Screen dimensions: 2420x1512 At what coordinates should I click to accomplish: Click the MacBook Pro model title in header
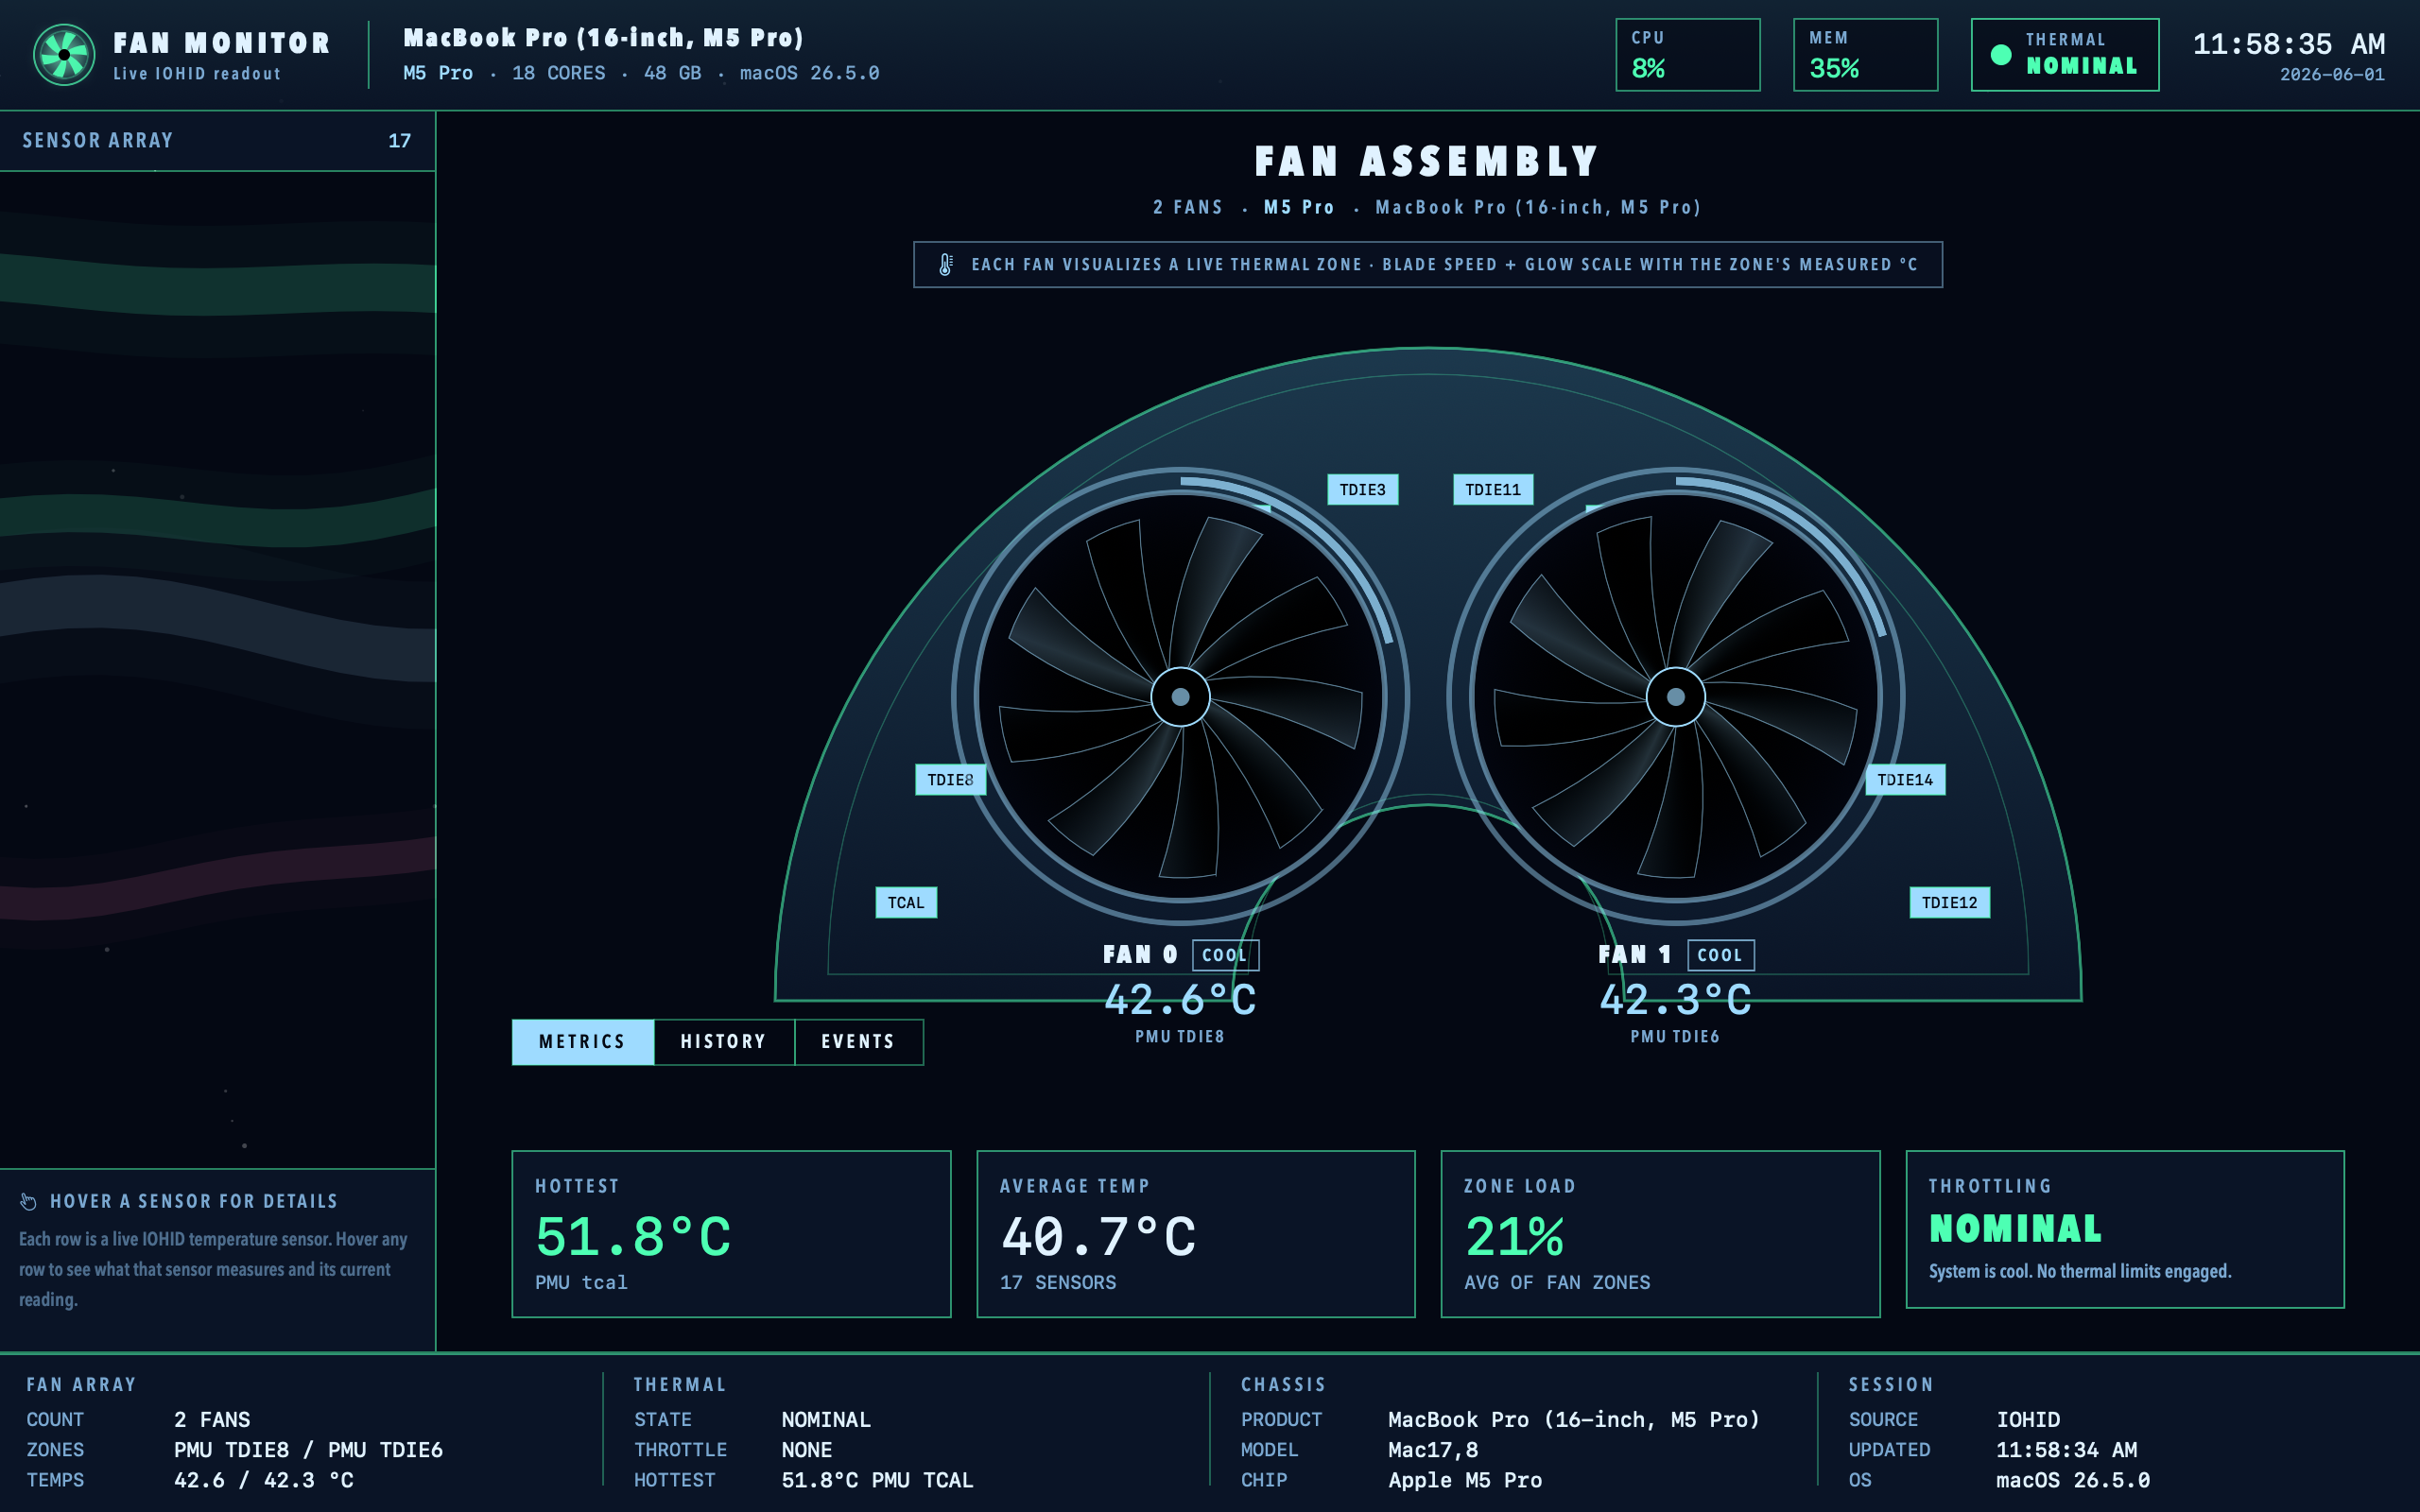(x=604, y=38)
